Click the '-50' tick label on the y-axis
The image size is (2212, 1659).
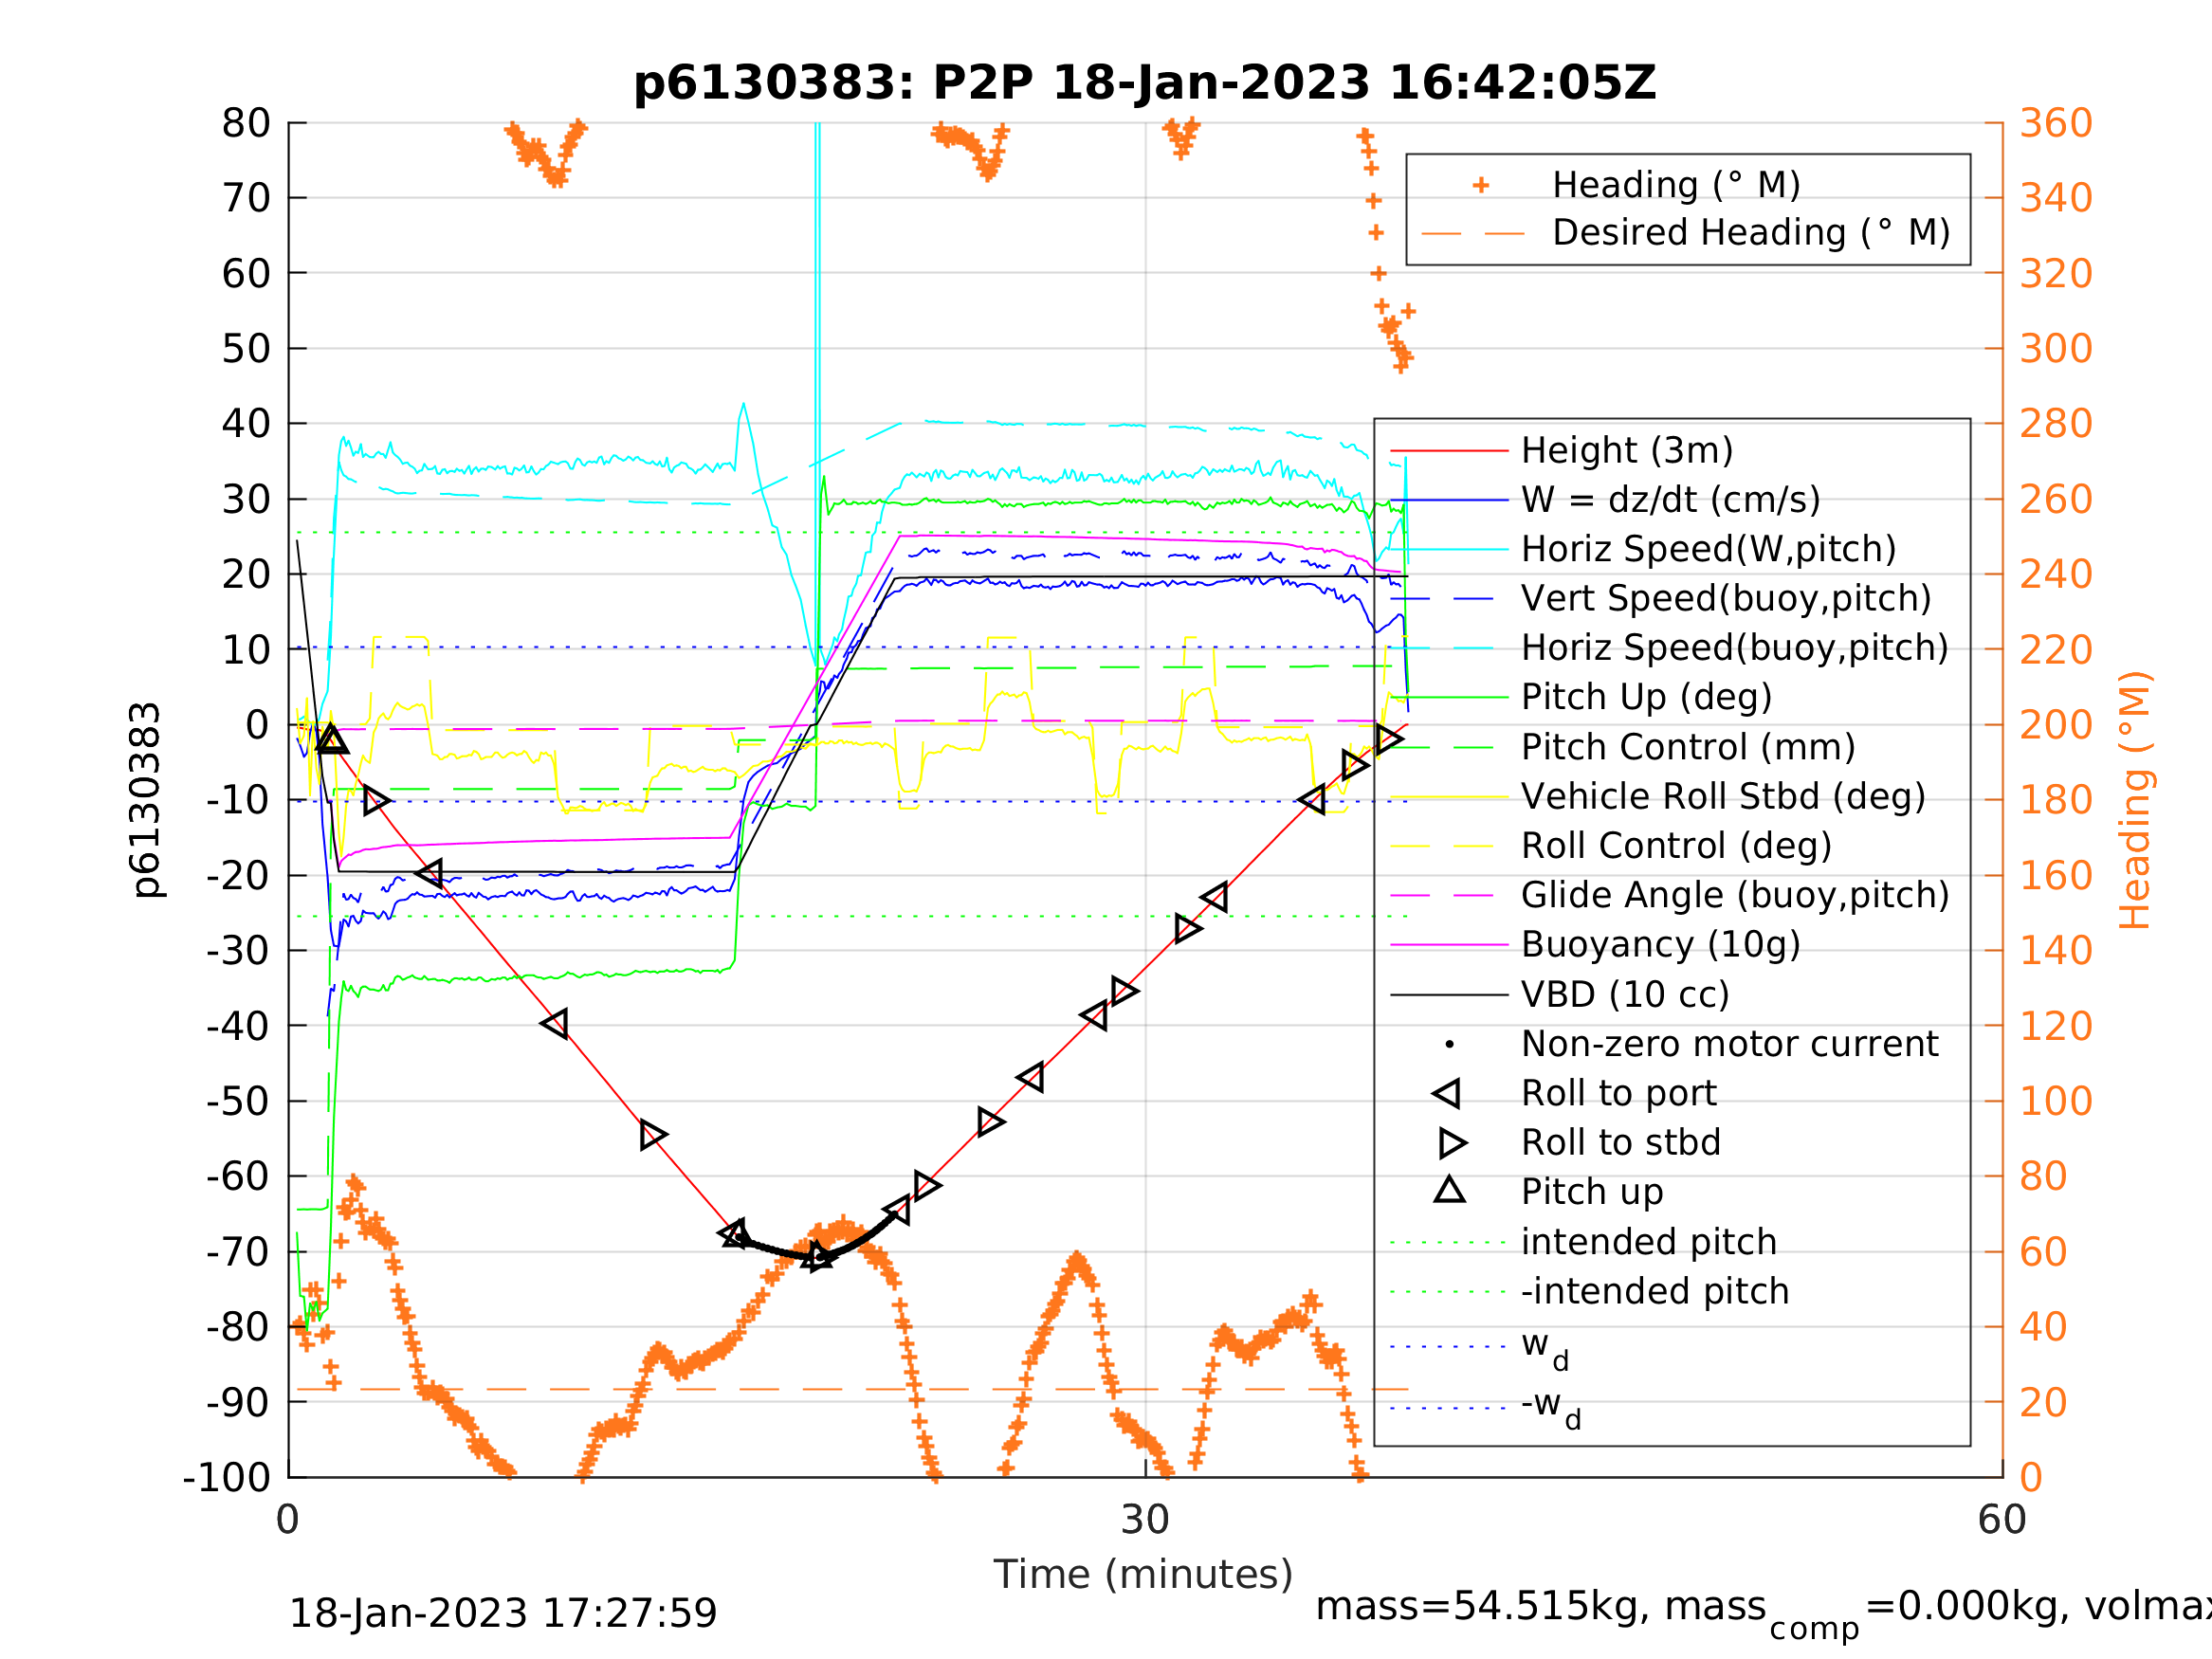(x=239, y=1102)
